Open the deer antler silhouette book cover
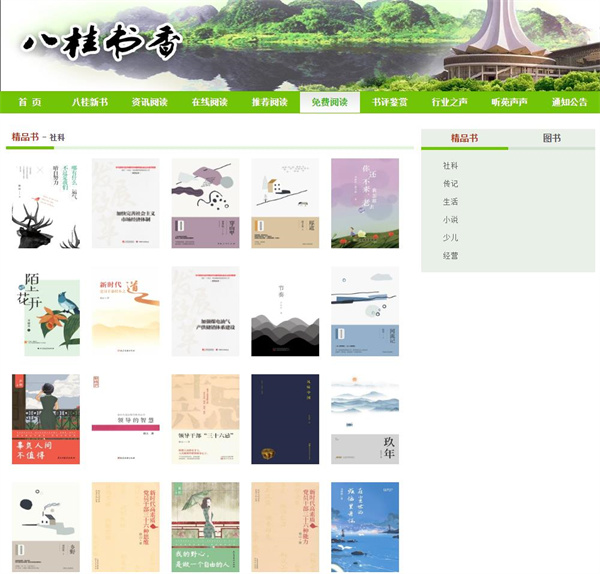Screen dimensions: 600x574 click(46, 203)
